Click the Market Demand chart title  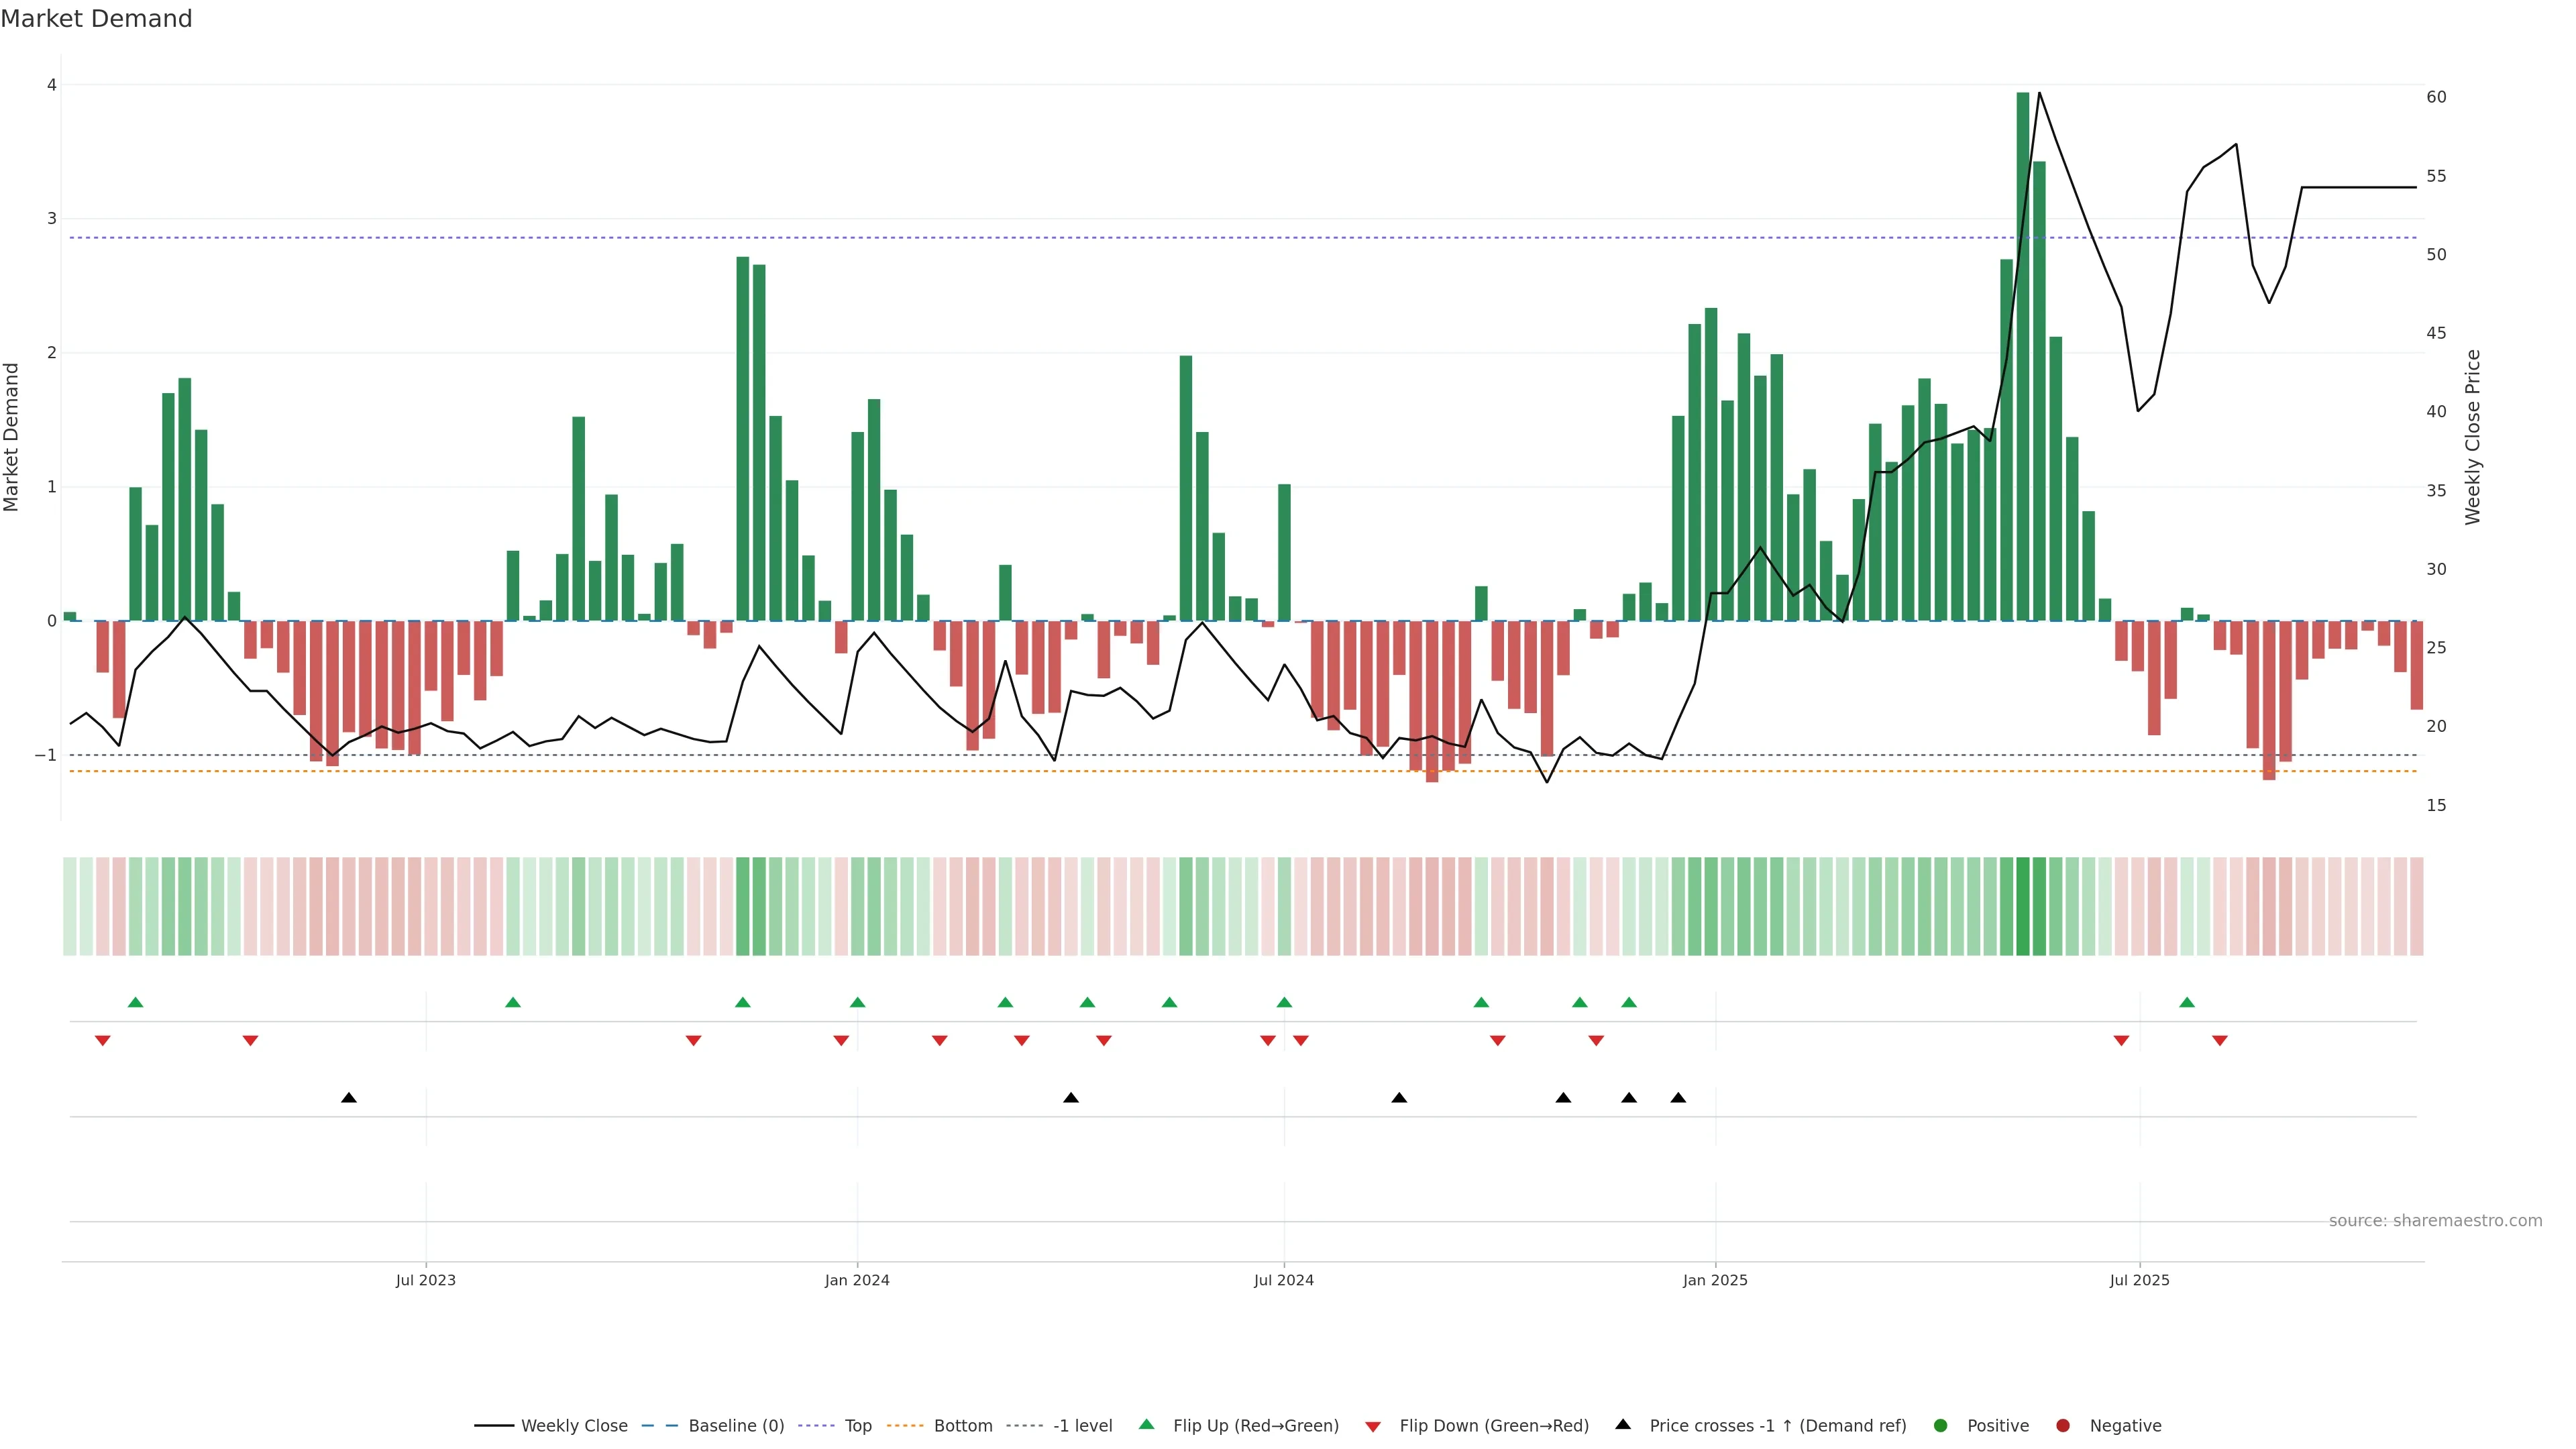pos(96,19)
